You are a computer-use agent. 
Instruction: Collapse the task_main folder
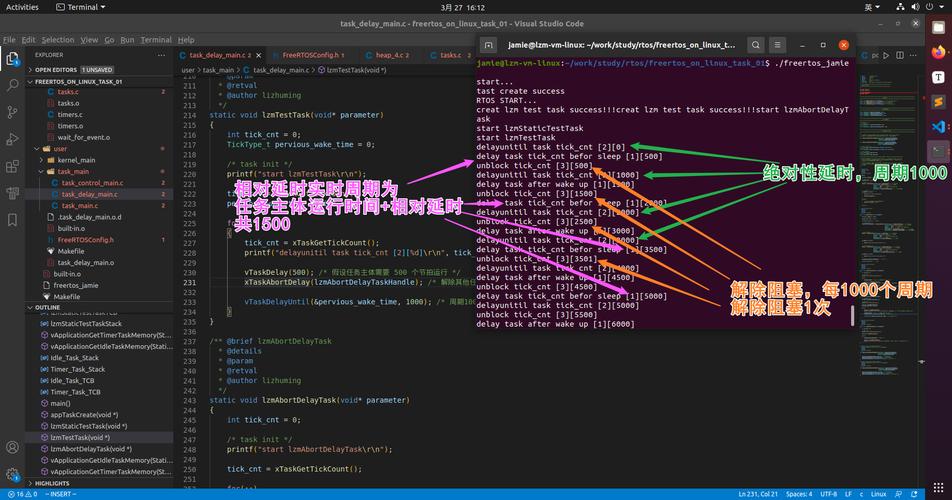[x=73, y=172]
